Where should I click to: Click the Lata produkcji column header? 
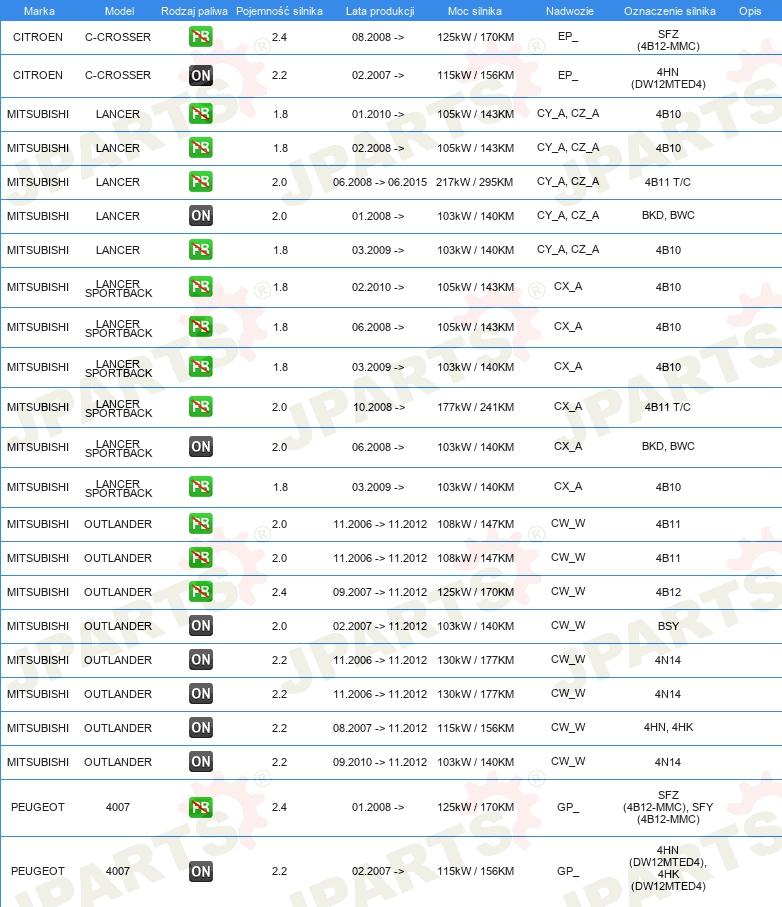[x=380, y=11]
